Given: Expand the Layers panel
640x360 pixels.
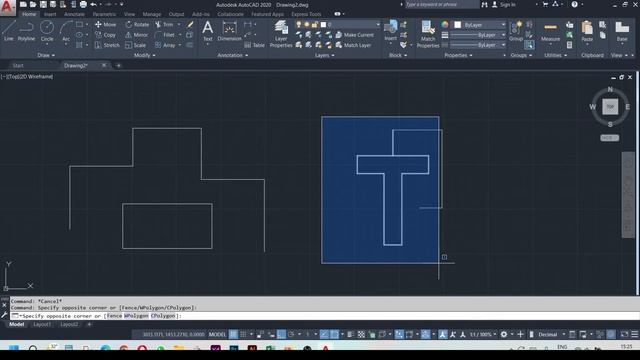Looking at the screenshot, I should click(x=324, y=55).
